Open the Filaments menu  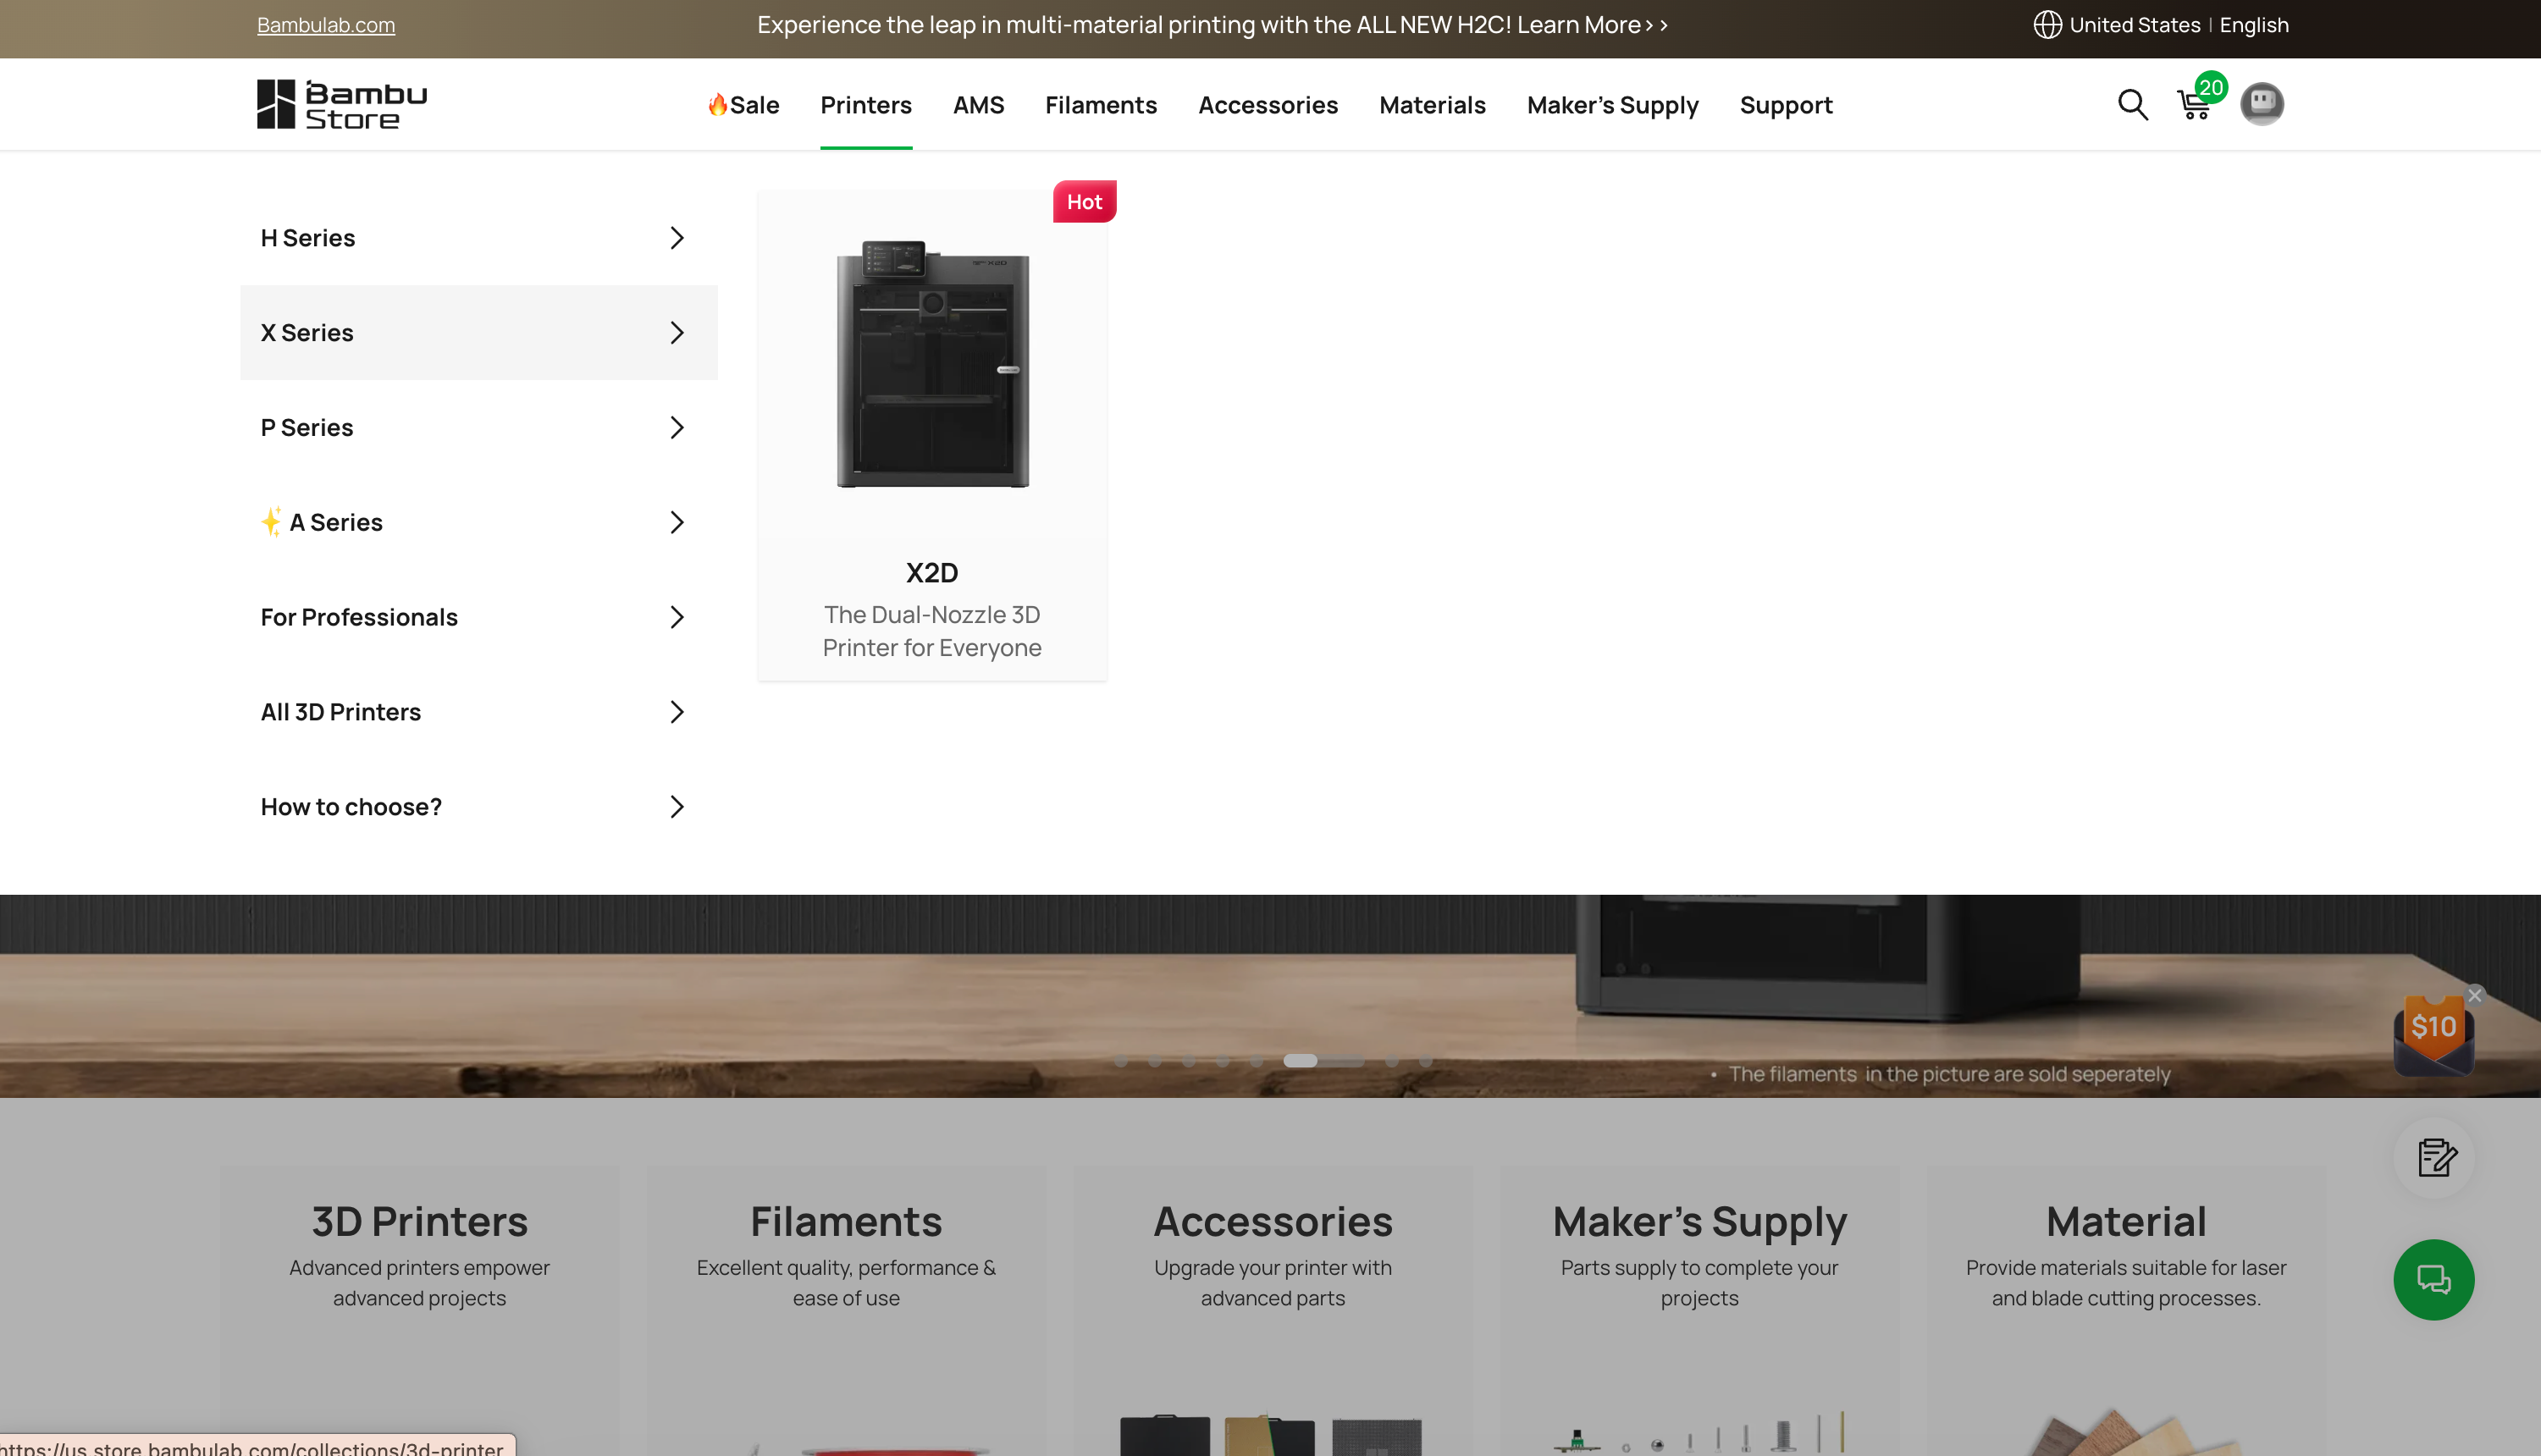pos(1101,105)
